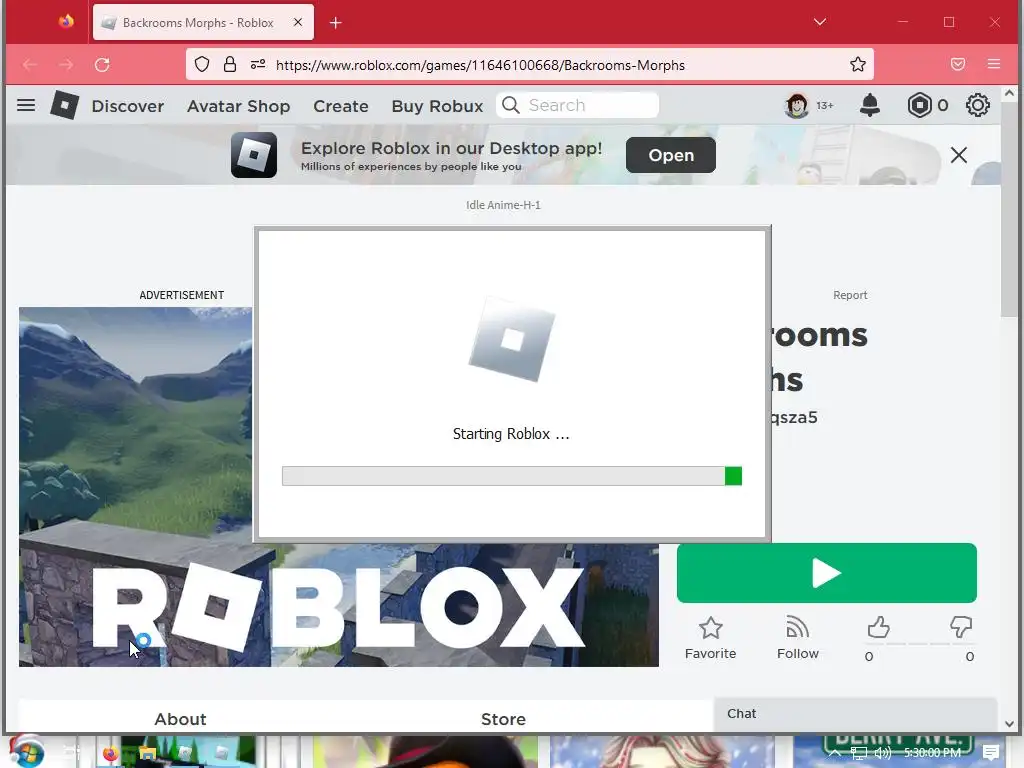The image size is (1024, 768).
Task: Select Buy Robux in navigation
Action: 437,106
